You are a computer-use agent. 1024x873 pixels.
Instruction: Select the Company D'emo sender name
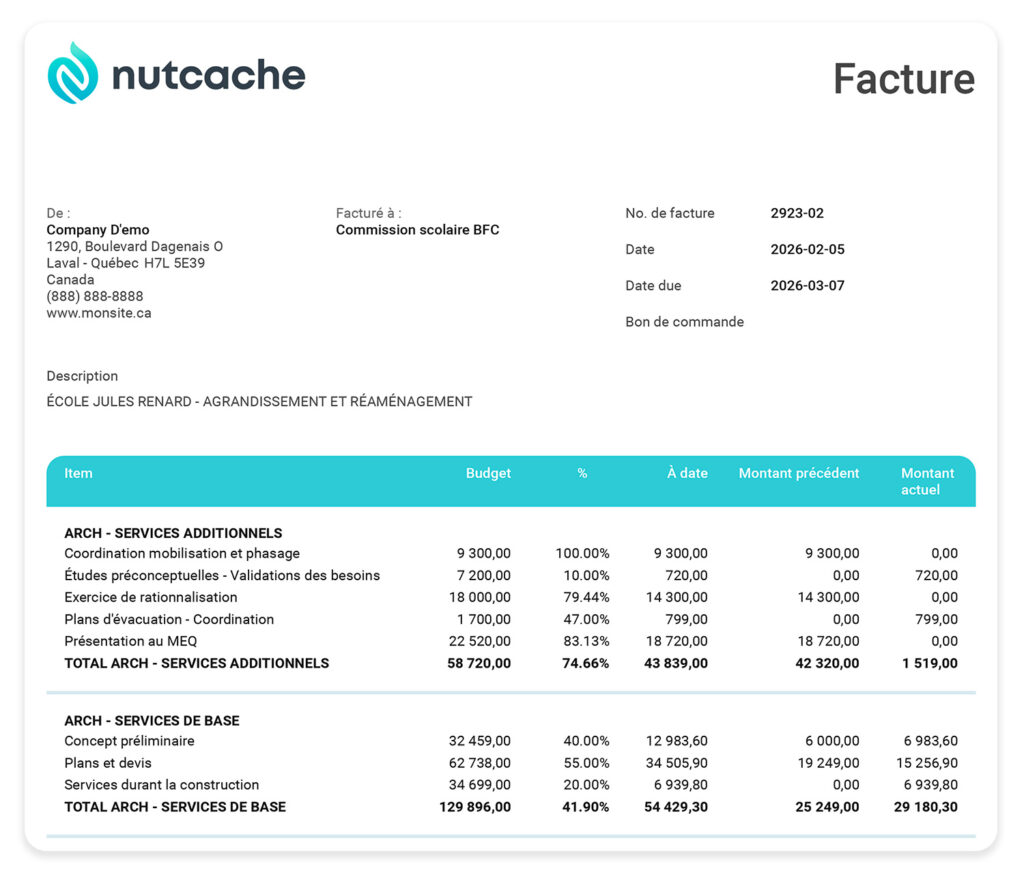[98, 230]
